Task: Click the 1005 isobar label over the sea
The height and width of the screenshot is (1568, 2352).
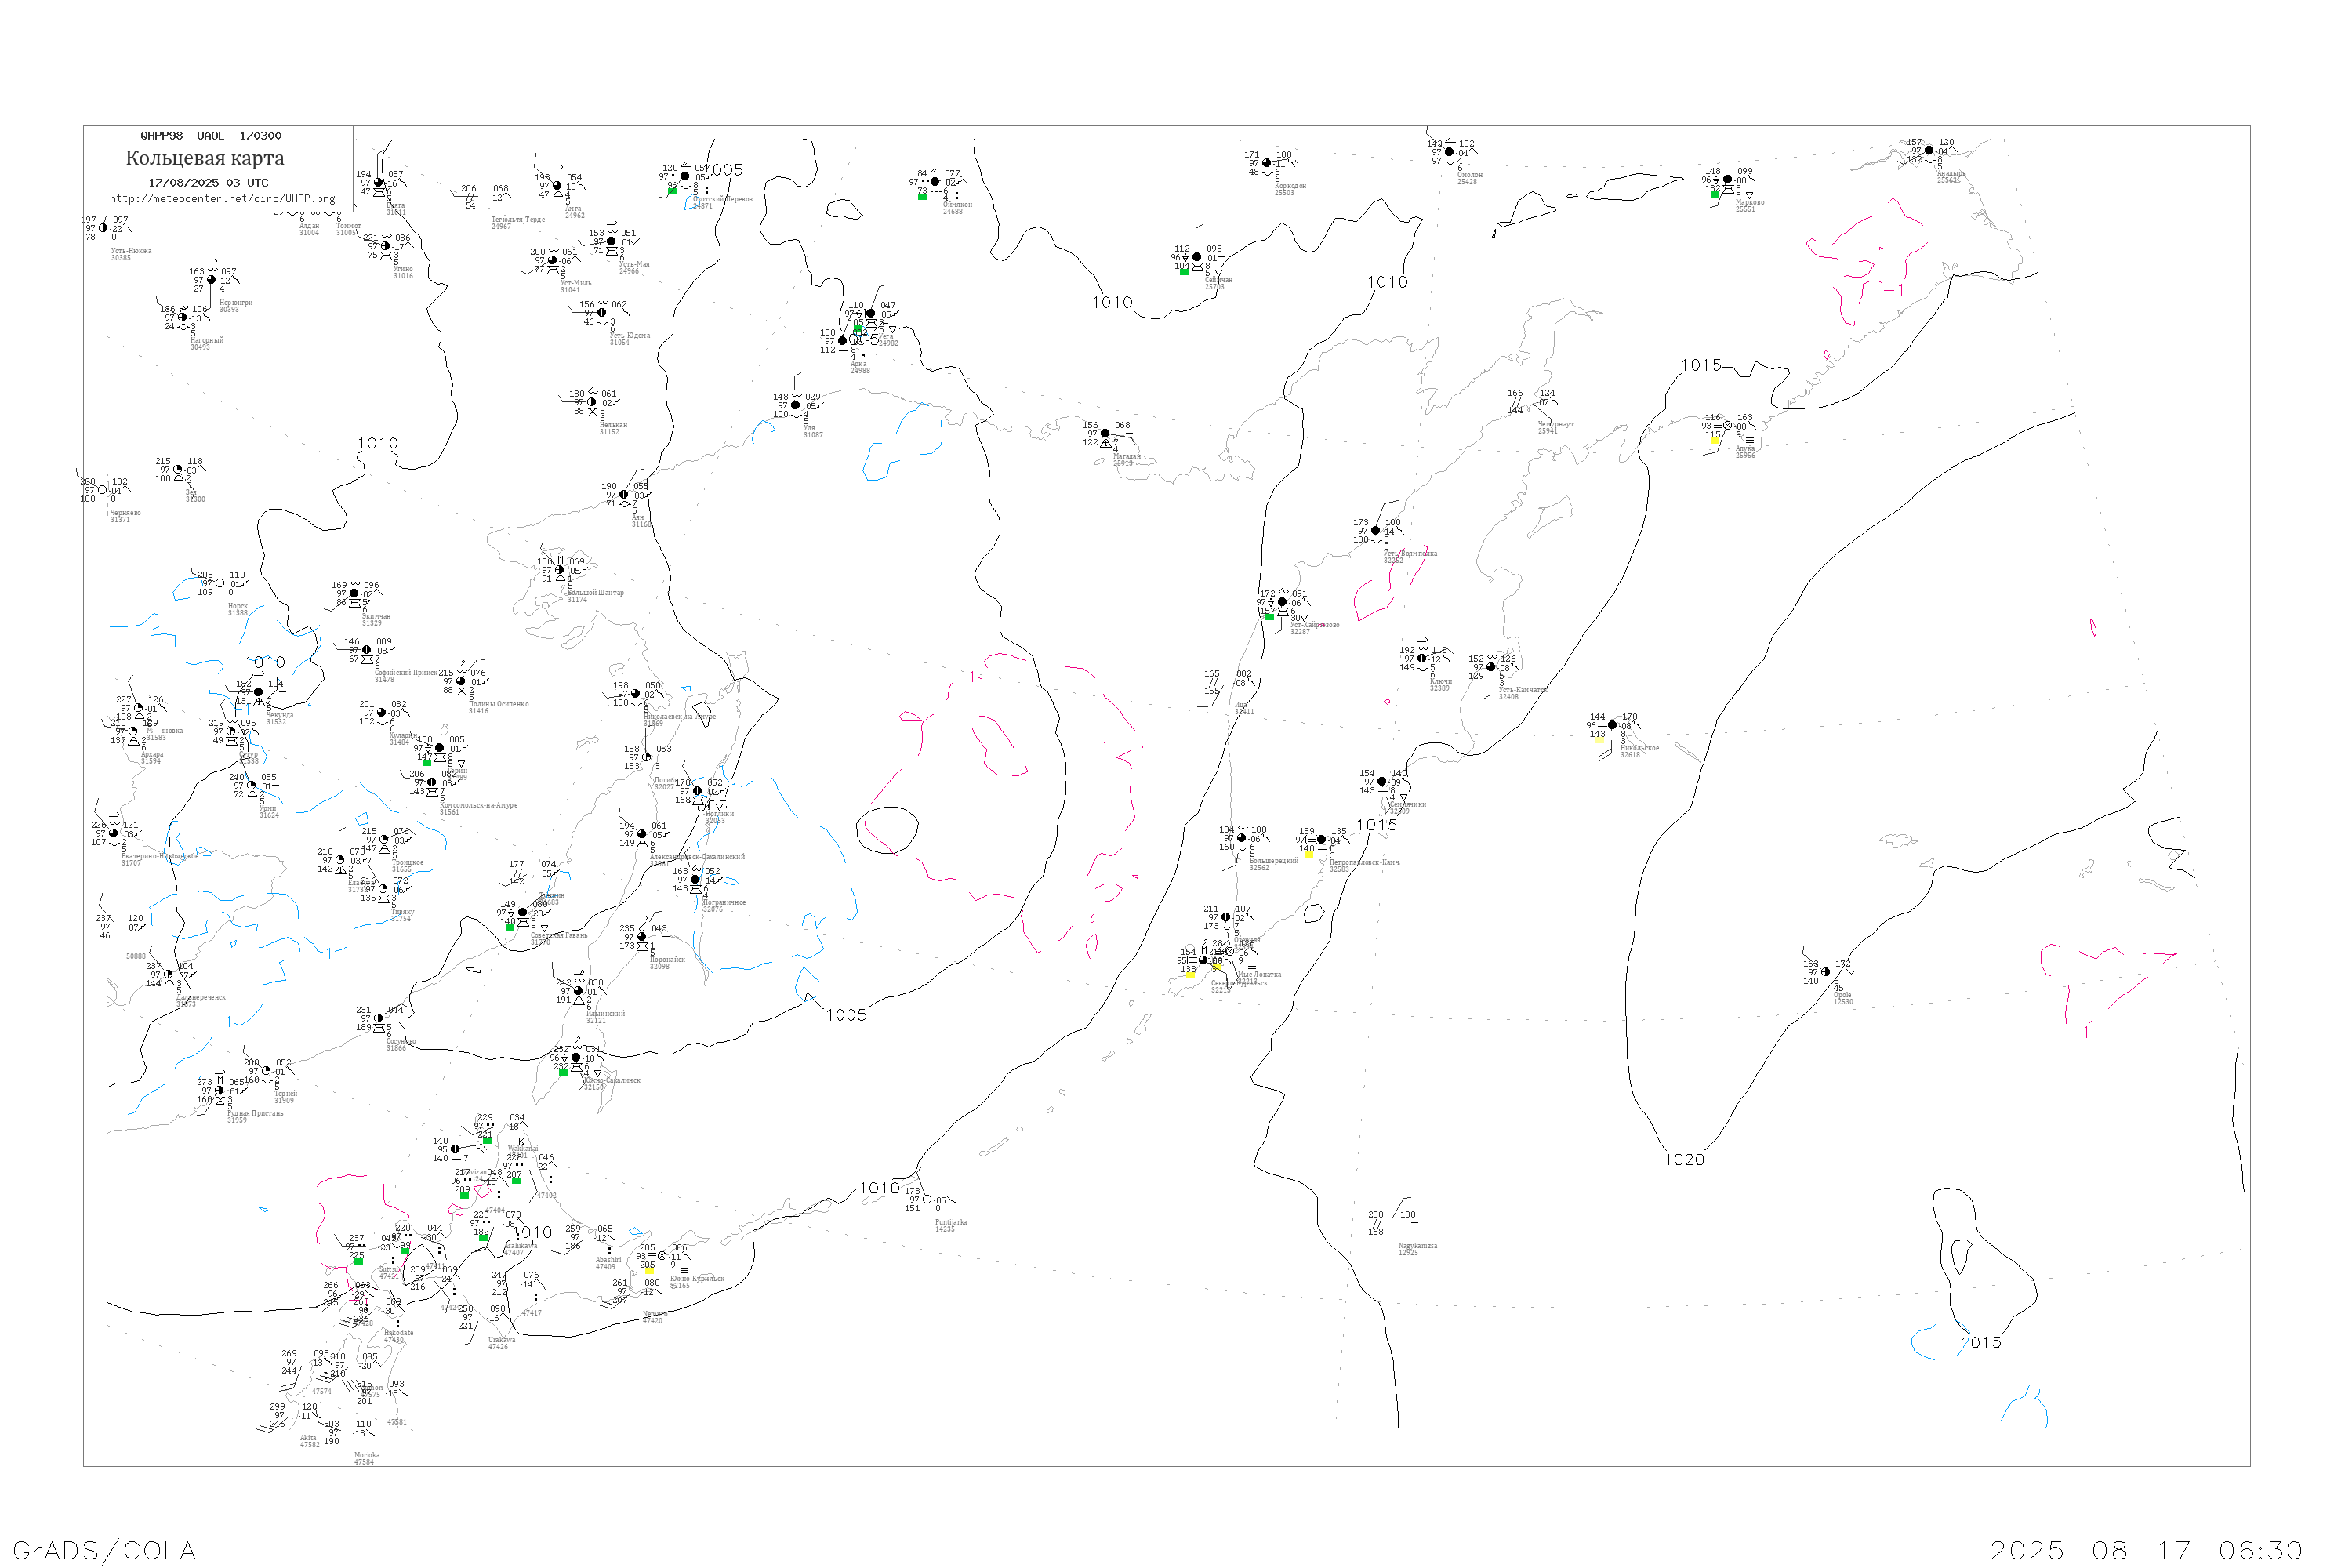Action: coord(846,1015)
